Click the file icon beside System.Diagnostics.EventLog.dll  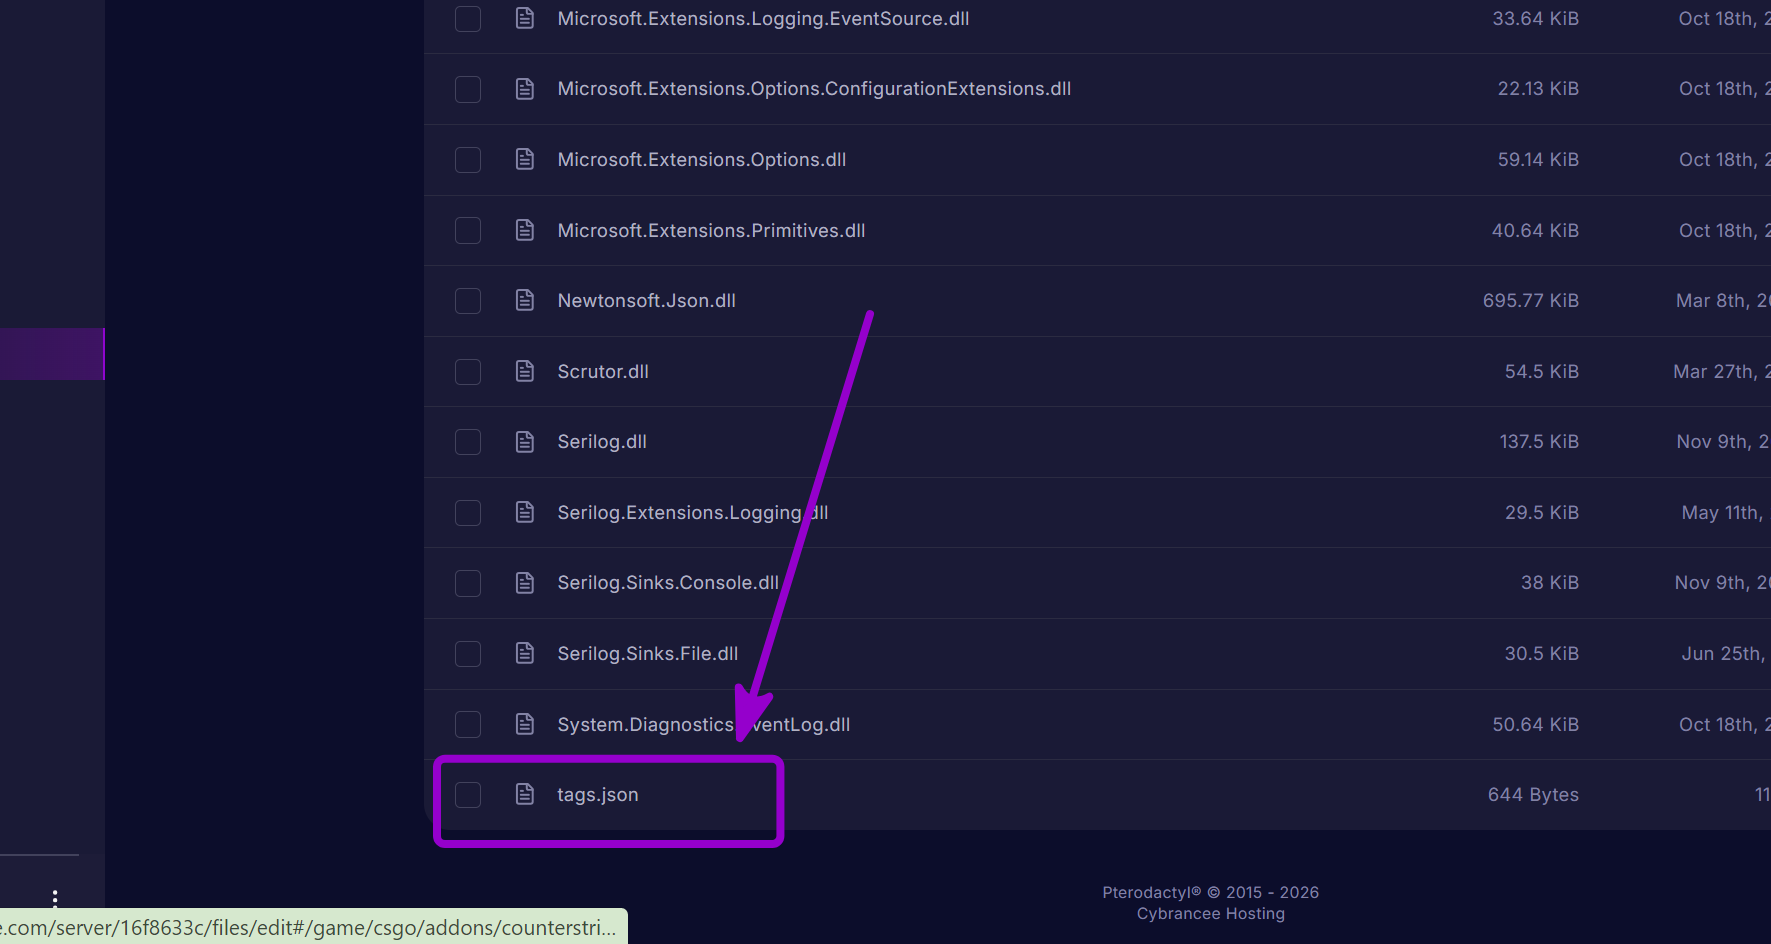click(x=525, y=724)
